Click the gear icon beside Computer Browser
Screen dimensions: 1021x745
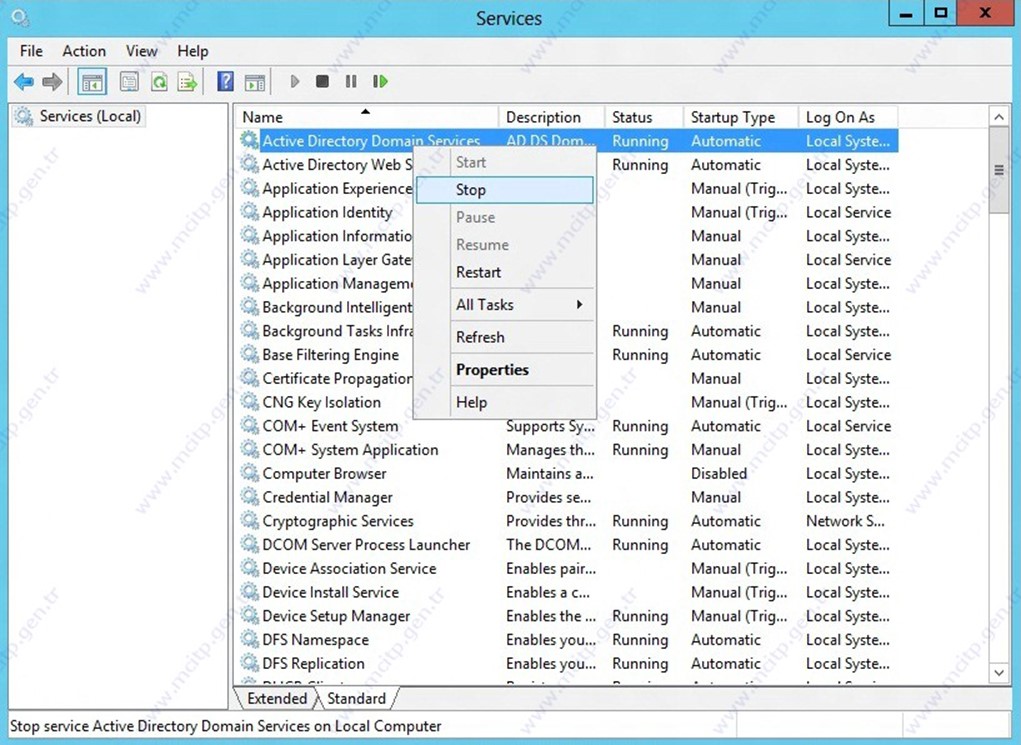click(x=249, y=473)
